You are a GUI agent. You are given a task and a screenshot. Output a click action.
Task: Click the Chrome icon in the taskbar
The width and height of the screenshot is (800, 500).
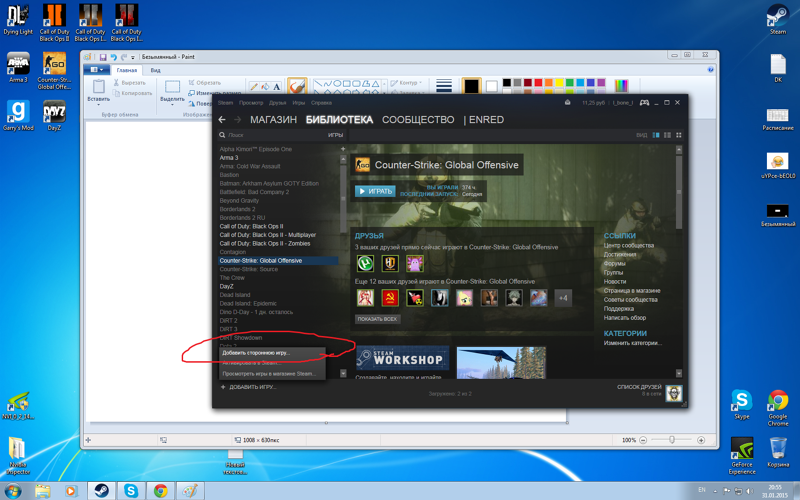pos(161,491)
